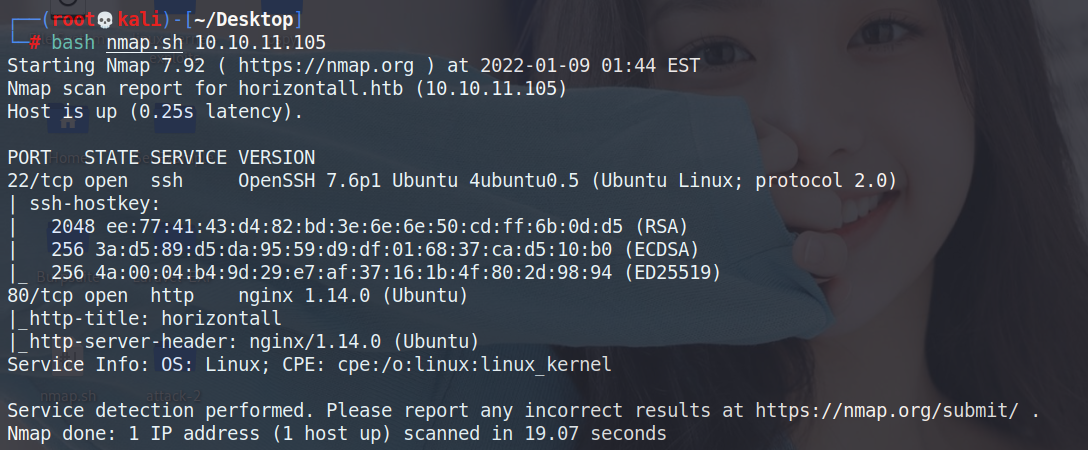This screenshot has width=1088, height=450.
Task: Select the ECDSA hostkey fingerprint line
Action: pos(374,250)
